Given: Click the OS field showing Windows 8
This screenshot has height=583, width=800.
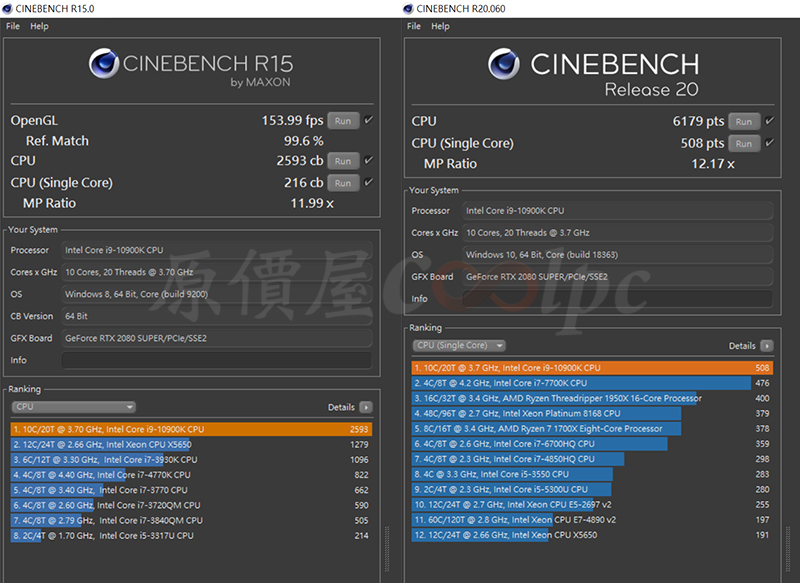Looking at the screenshot, I should (217, 294).
